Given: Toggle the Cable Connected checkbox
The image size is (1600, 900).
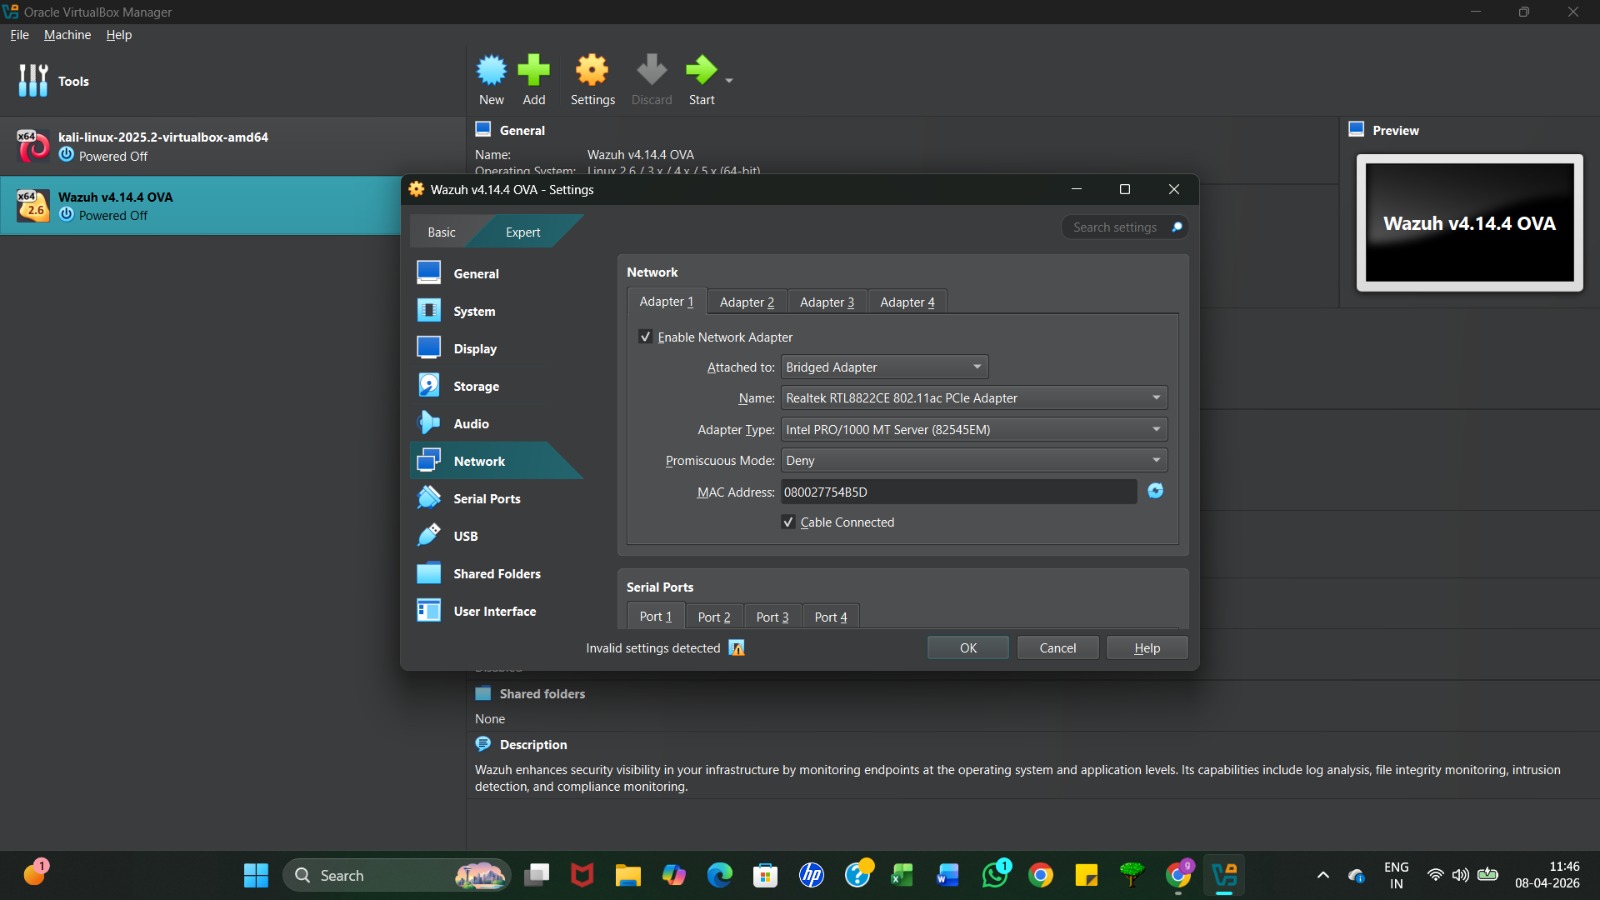Looking at the screenshot, I should coord(788,522).
